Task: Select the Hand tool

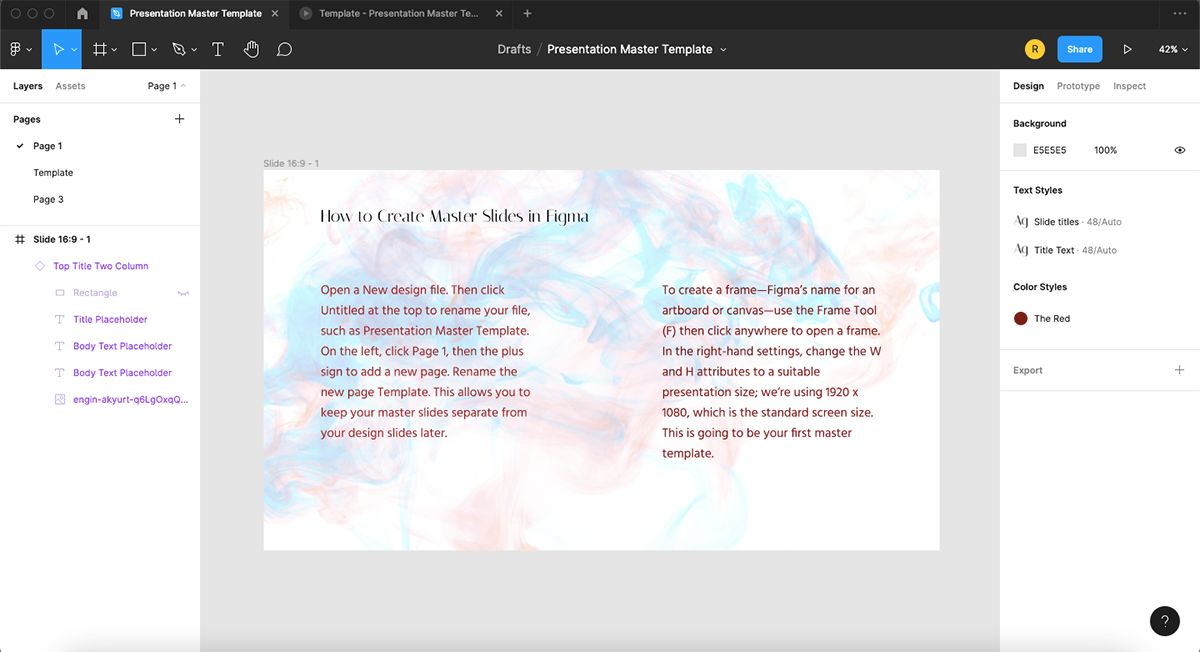Action: pos(251,48)
